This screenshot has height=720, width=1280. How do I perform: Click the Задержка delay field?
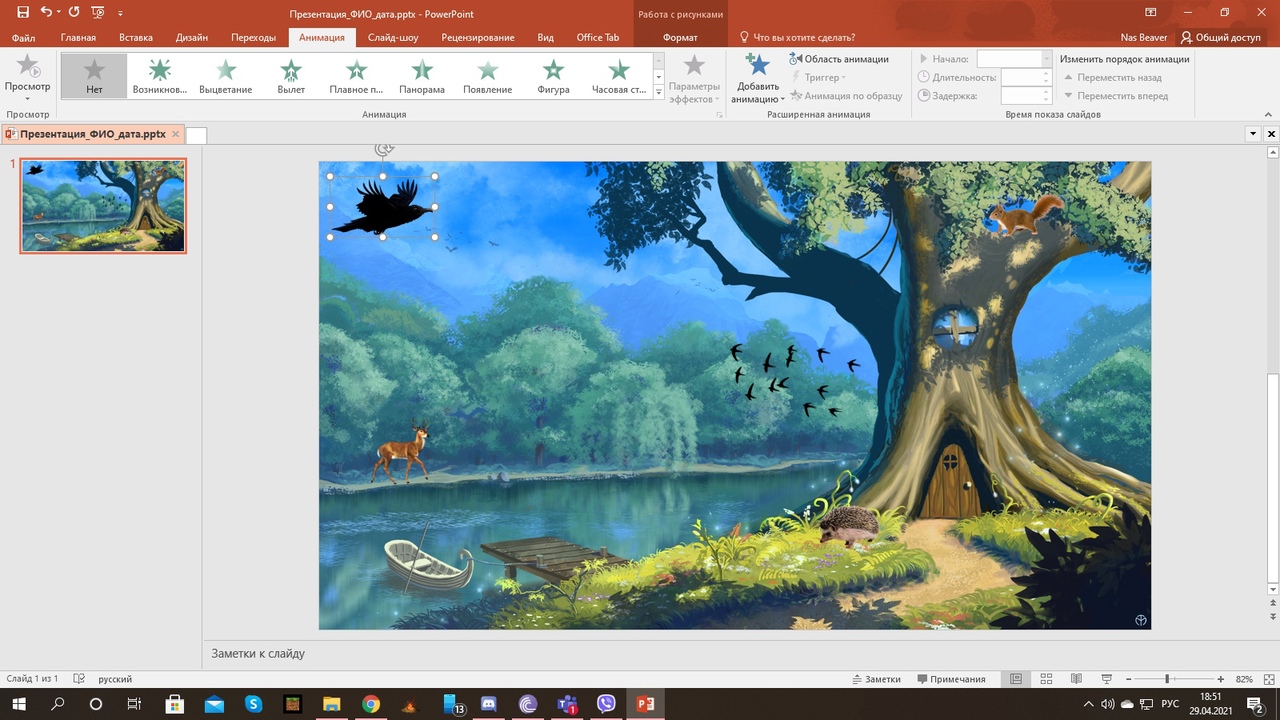pos(1026,96)
